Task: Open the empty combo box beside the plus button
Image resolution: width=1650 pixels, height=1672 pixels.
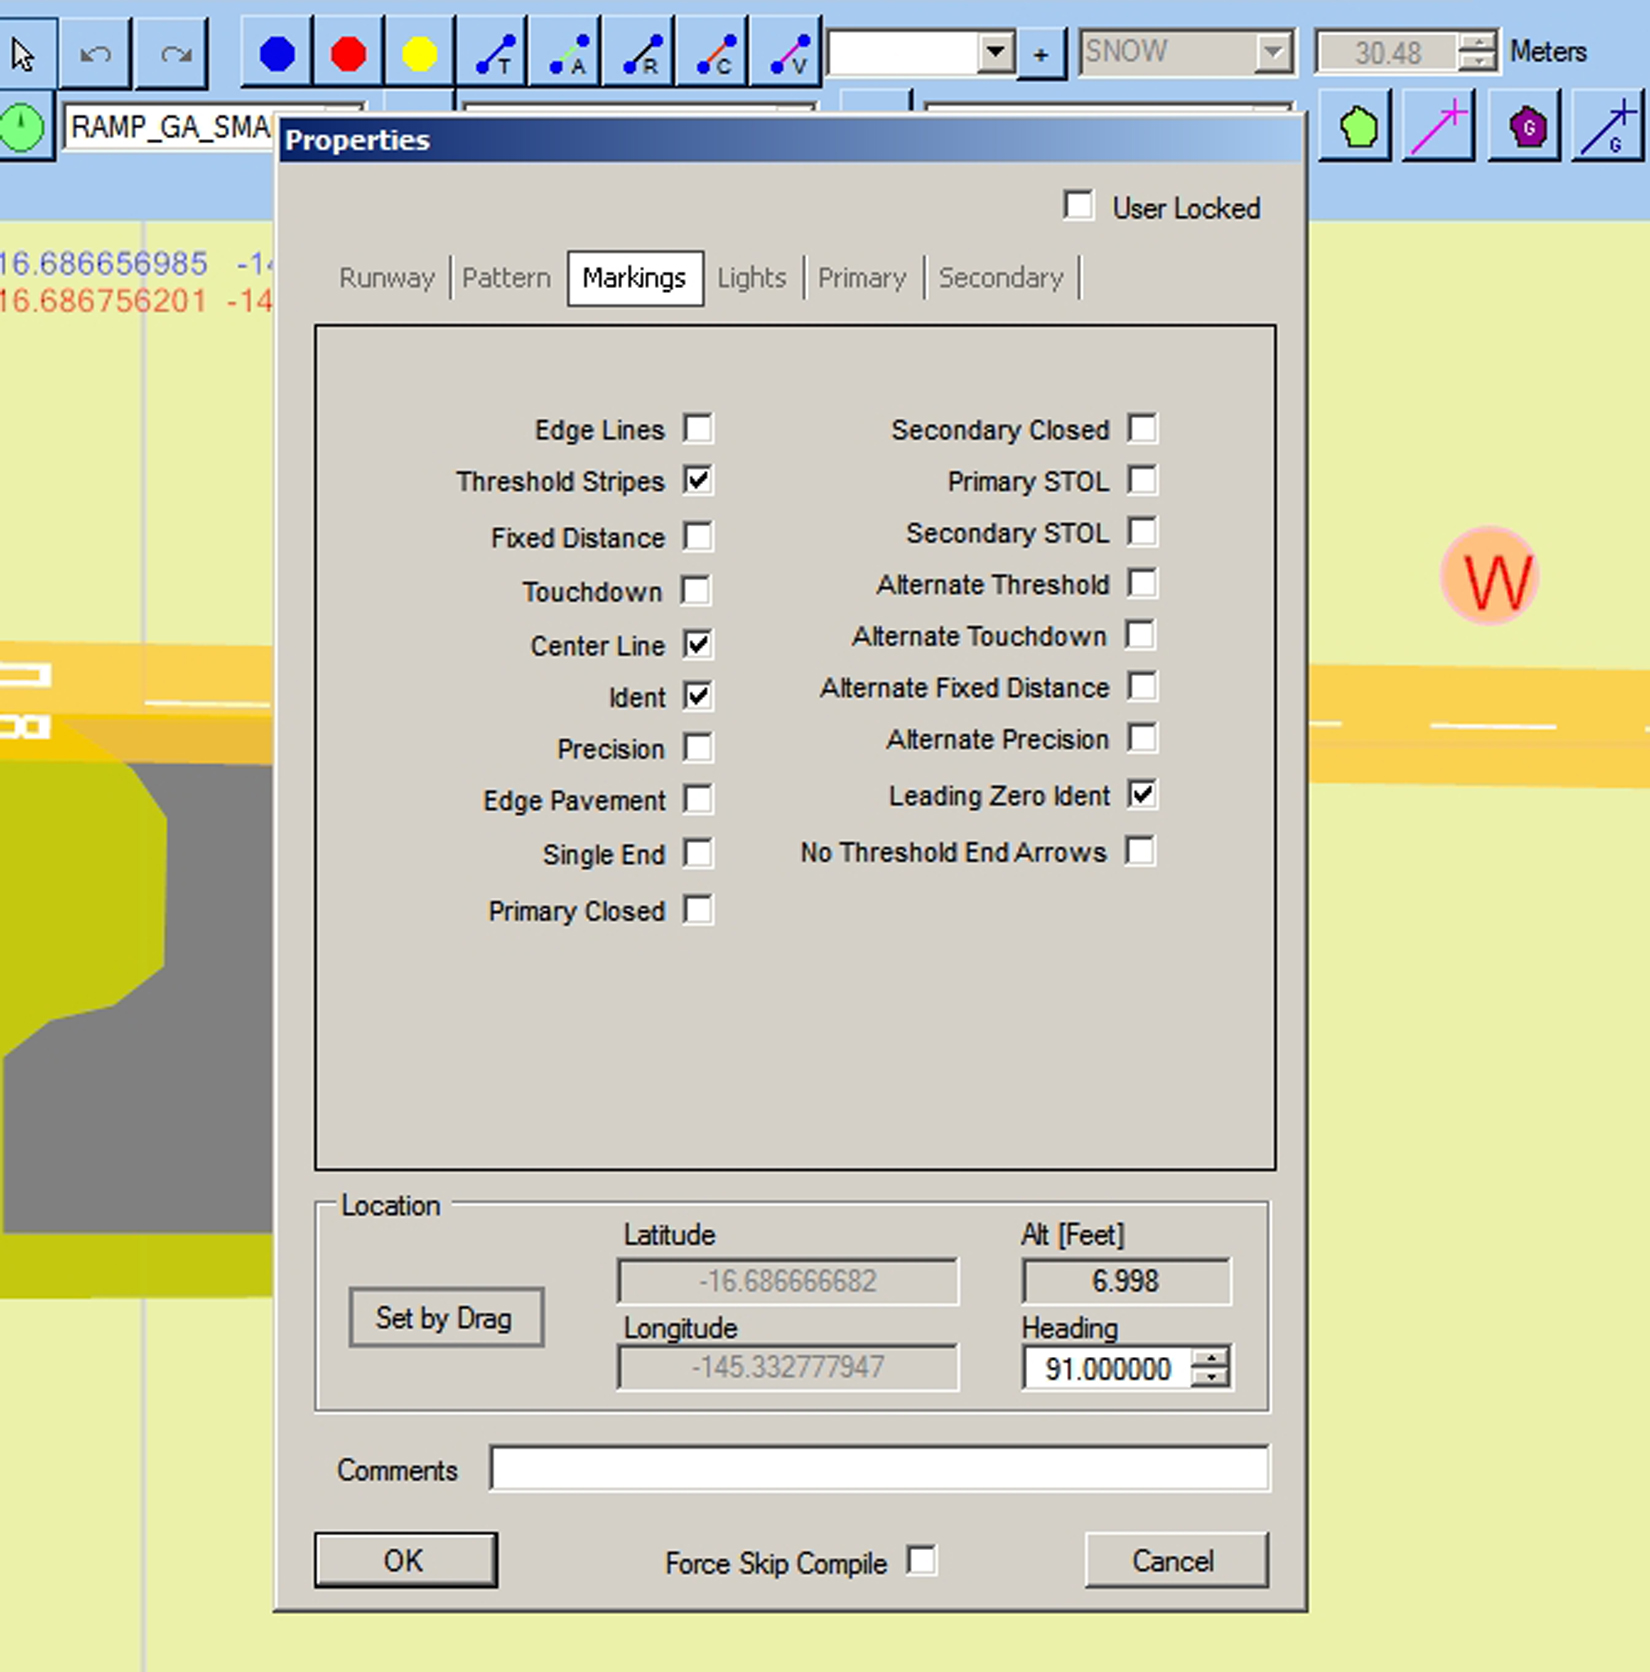Action: tap(995, 49)
